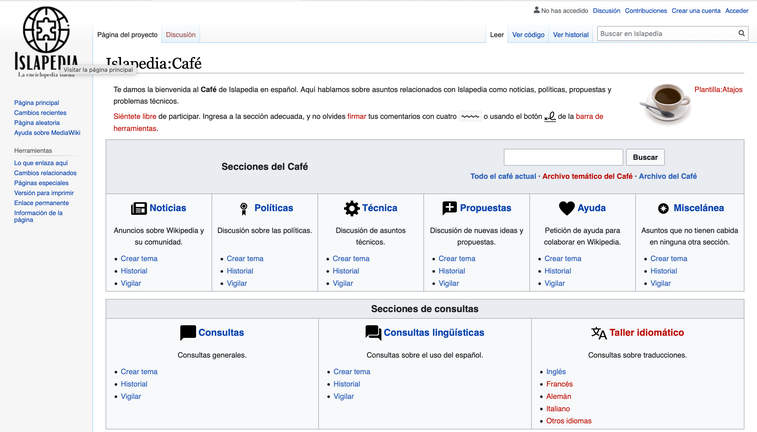Image resolution: width=757 pixels, height=432 pixels.
Task: Click the gear icon beside Técnica
Action: click(351, 208)
